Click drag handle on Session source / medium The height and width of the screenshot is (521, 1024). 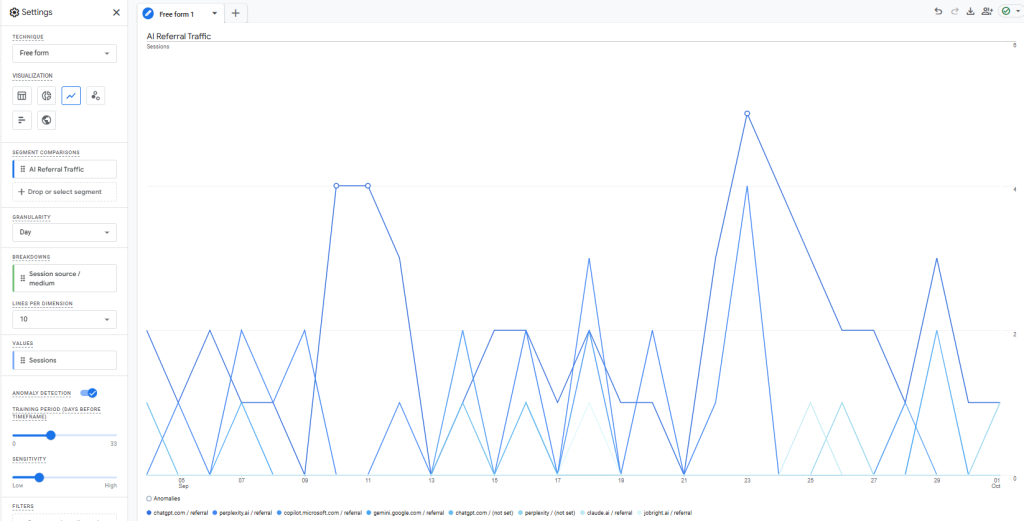tap(23, 278)
